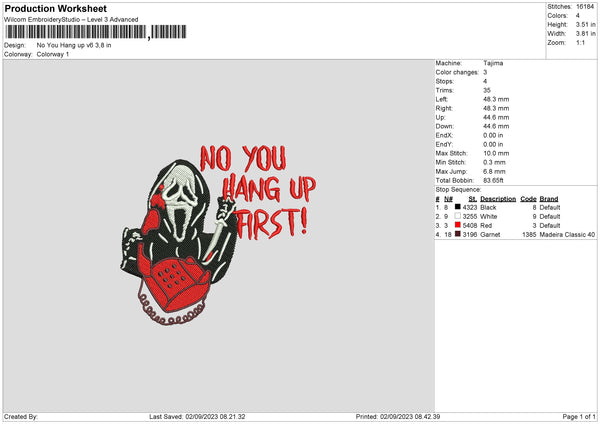Viewport: 600px width, 424px height.
Task: Click the EndX value 0.00 in
Action: [493, 135]
